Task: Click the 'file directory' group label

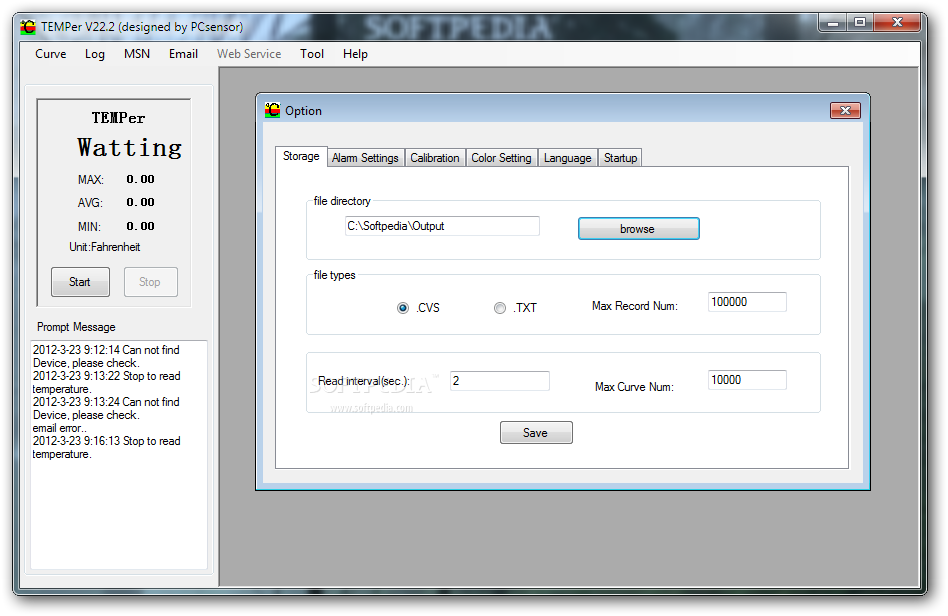Action: (x=342, y=201)
